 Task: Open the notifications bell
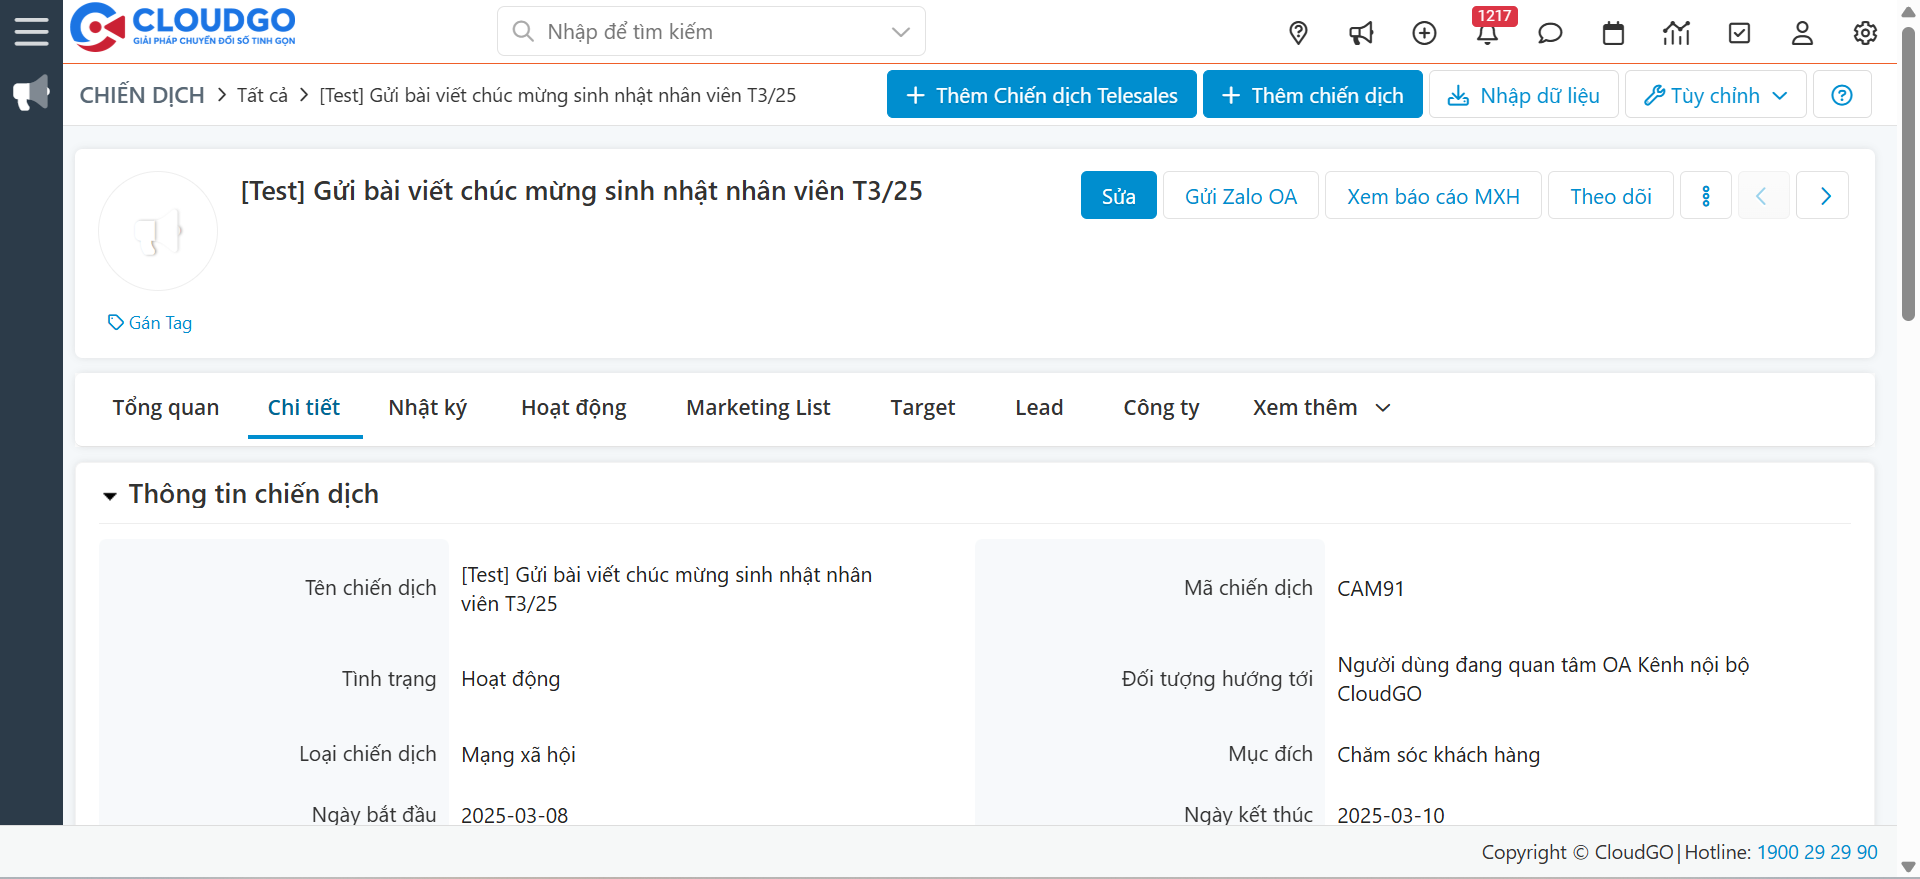(x=1487, y=34)
